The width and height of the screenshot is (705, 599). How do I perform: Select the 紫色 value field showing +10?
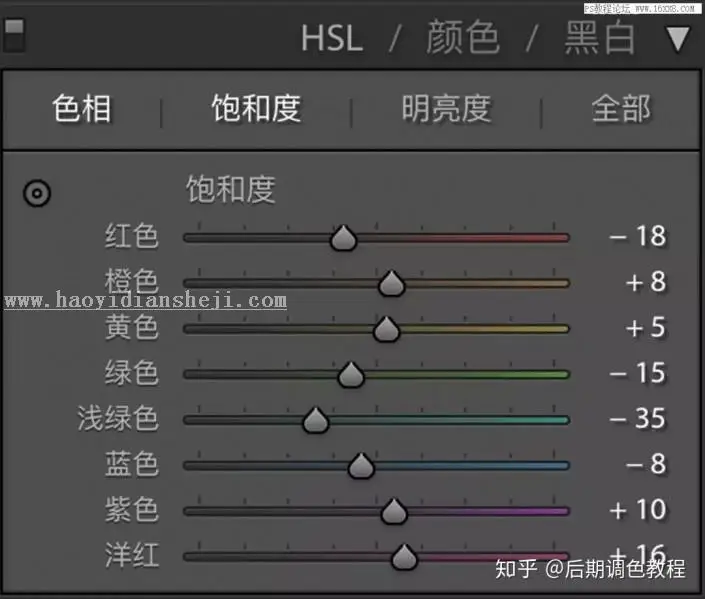[638, 510]
